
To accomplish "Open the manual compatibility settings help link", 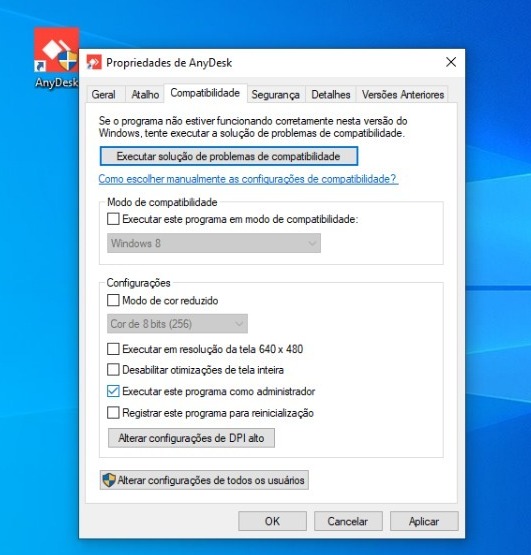I will [247, 179].
